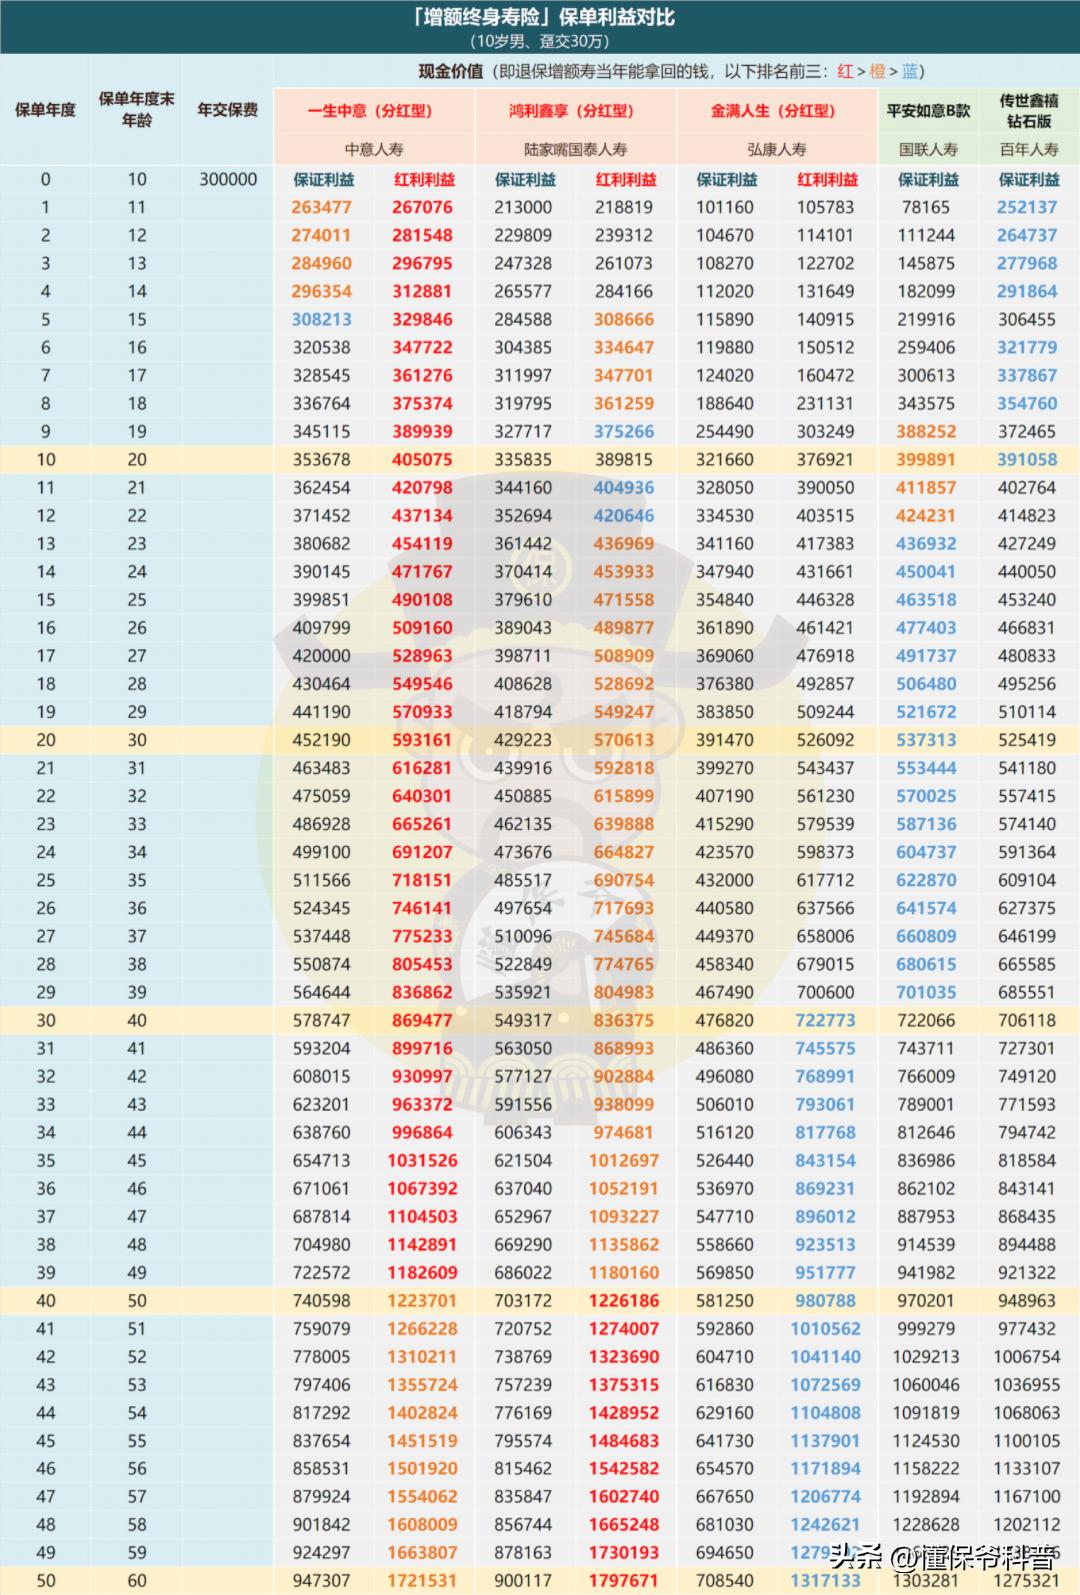
Task: Click the value 722066
Action: click(926, 1020)
